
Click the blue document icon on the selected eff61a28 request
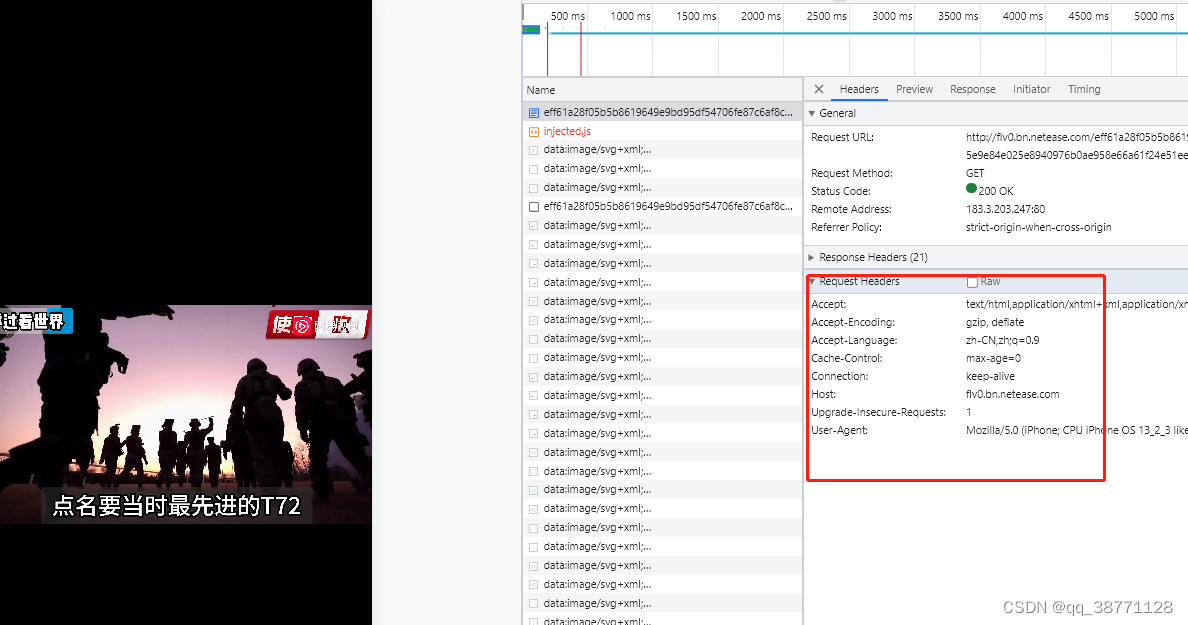[533, 112]
